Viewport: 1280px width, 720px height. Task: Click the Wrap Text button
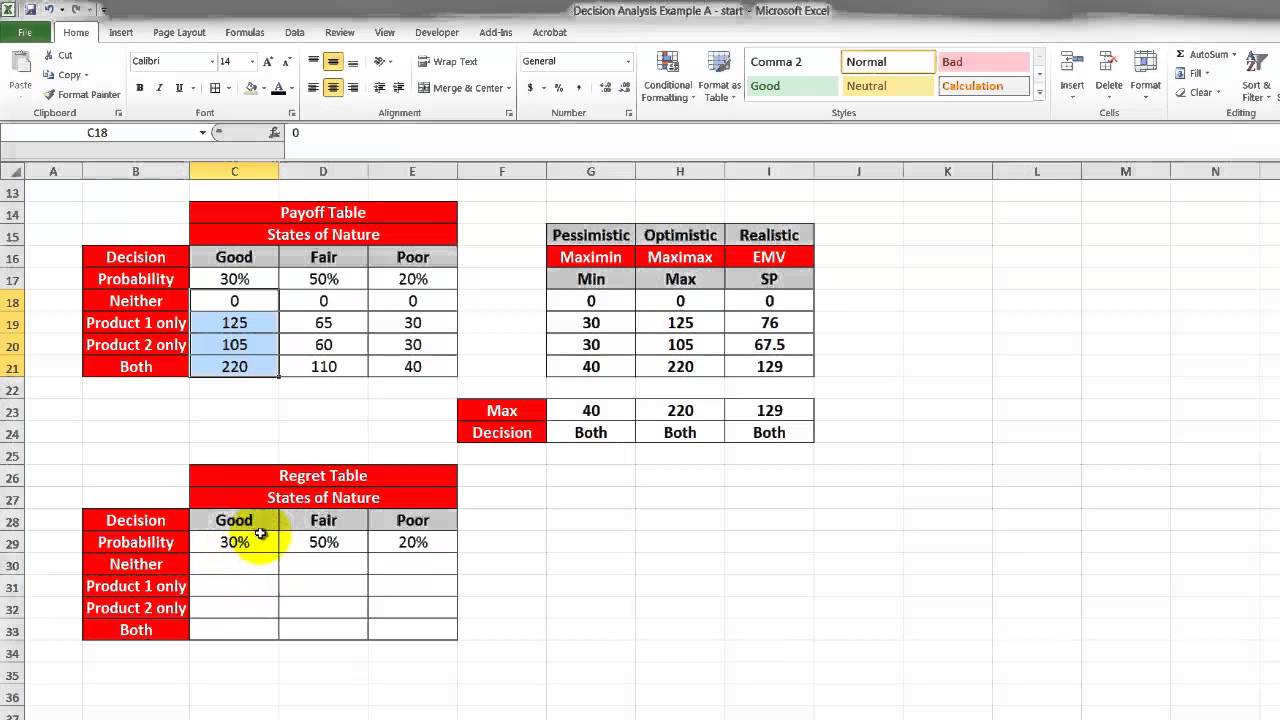click(x=447, y=61)
